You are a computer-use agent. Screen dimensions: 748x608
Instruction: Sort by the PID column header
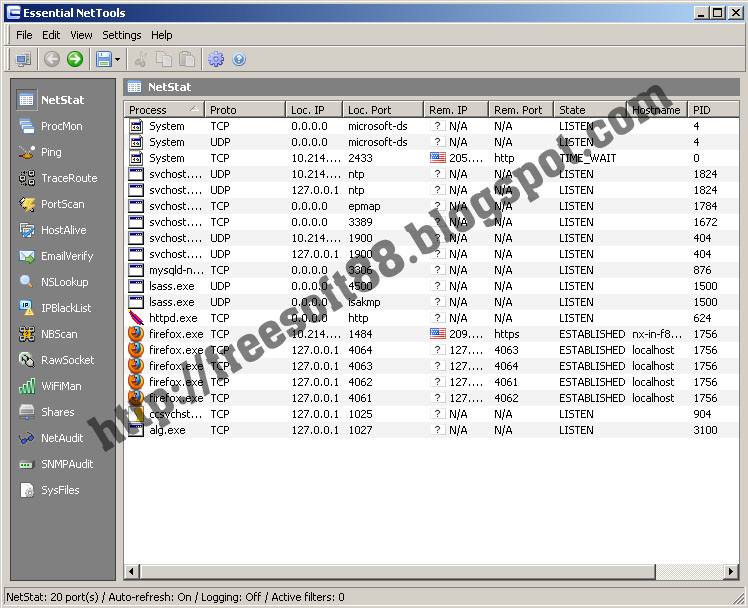[713, 110]
